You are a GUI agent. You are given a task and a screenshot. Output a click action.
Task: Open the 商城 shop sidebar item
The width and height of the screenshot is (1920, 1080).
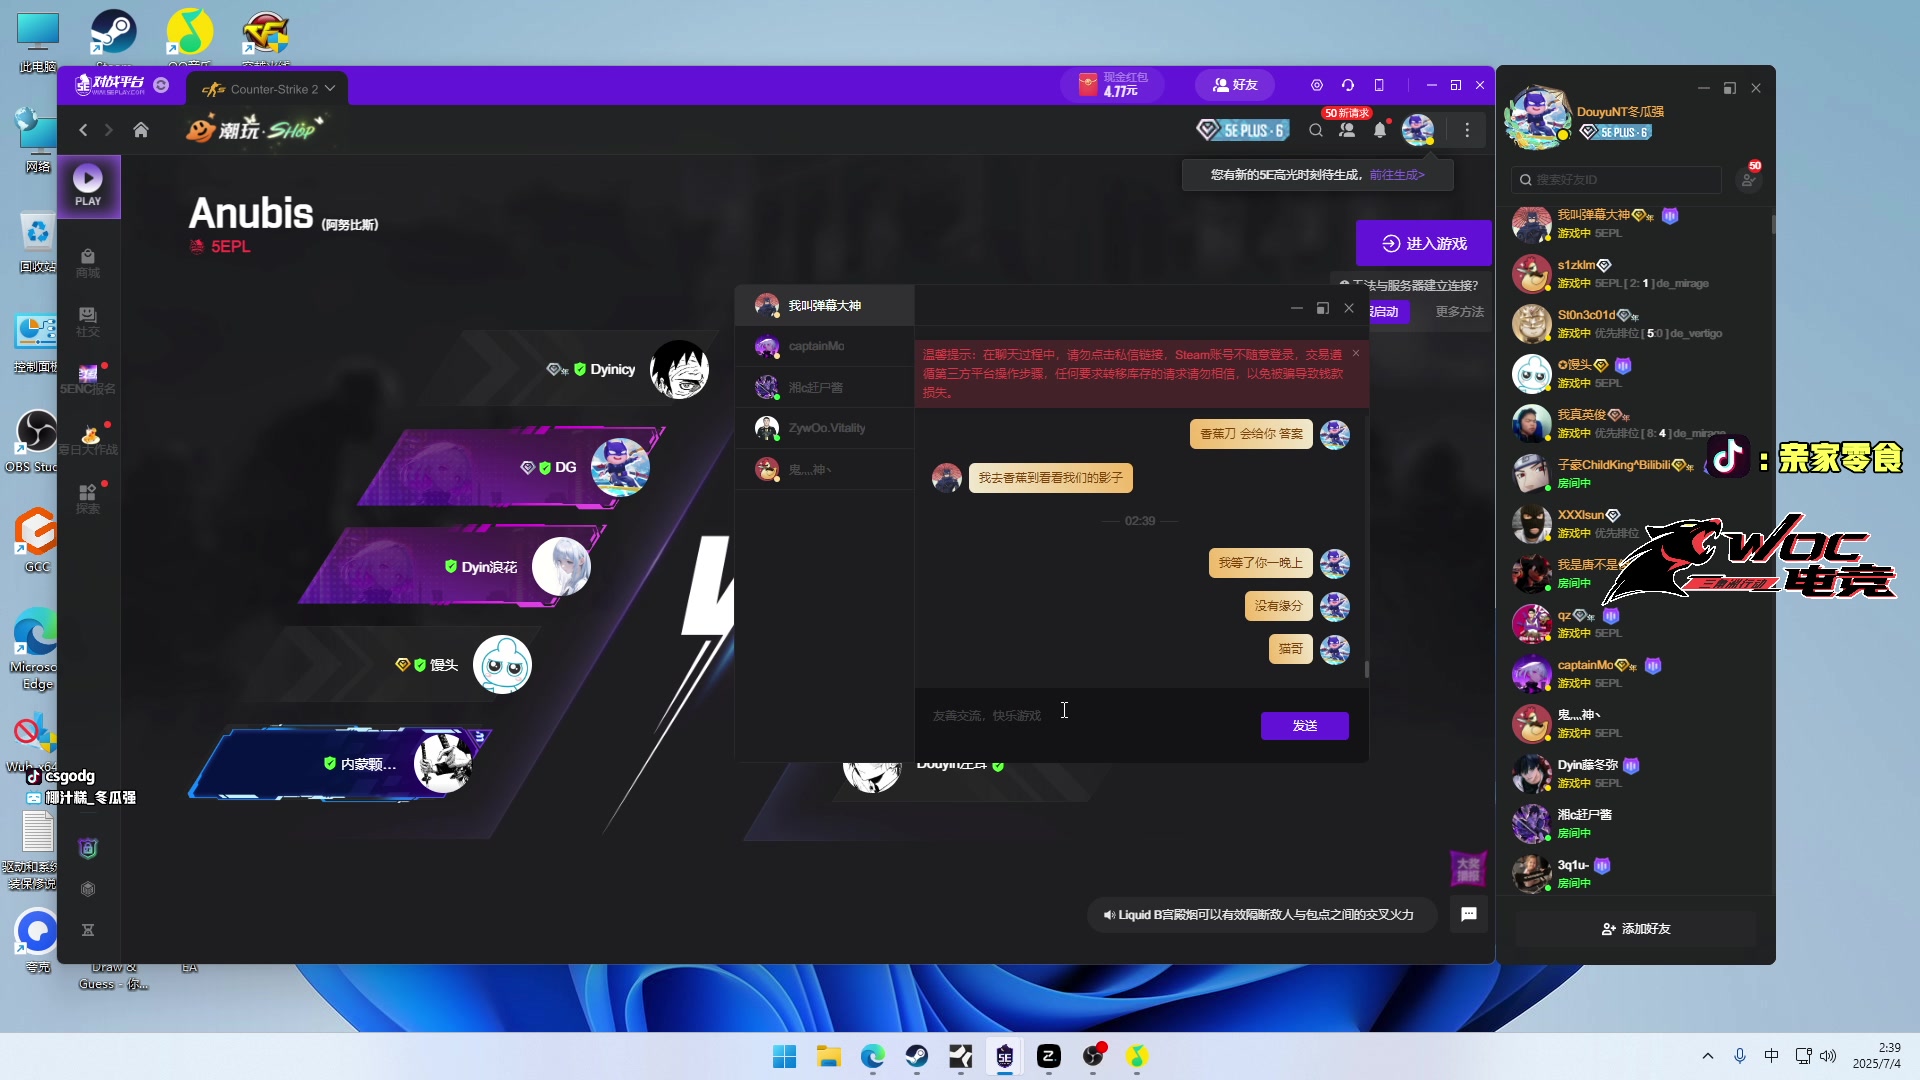click(88, 264)
